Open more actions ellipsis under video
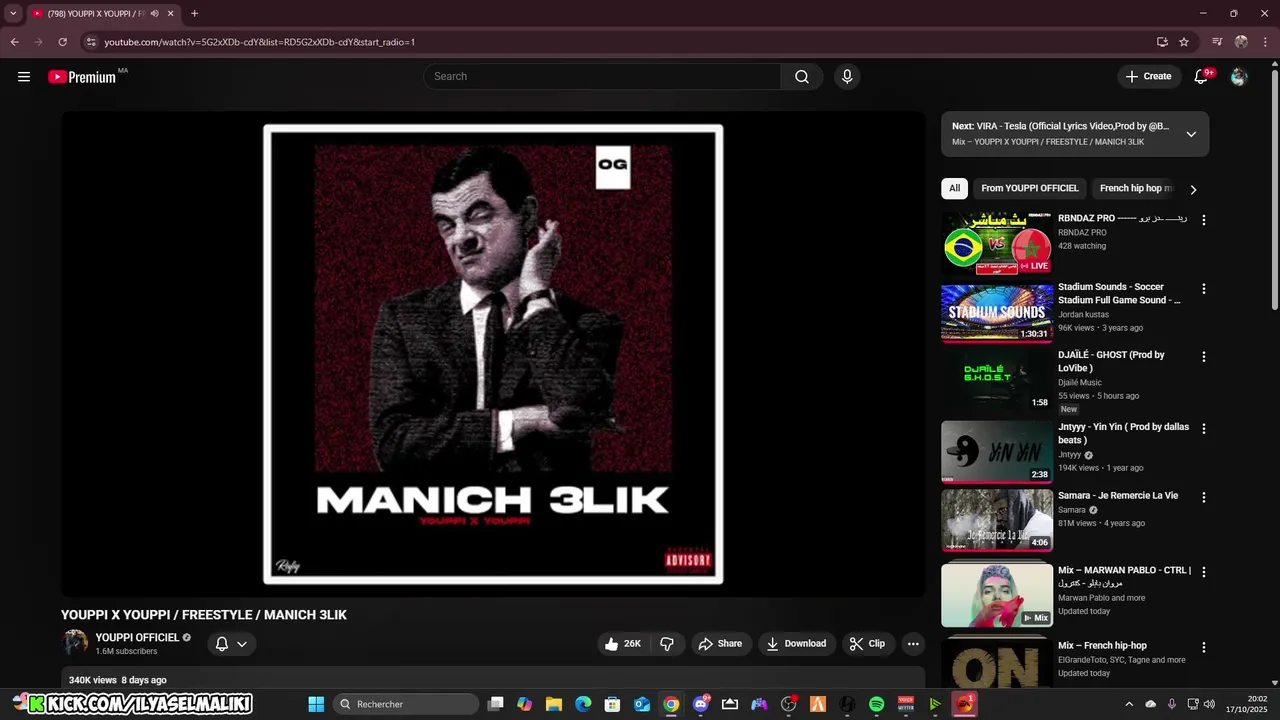This screenshot has height=720, width=1280. pyautogui.click(x=913, y=644)
